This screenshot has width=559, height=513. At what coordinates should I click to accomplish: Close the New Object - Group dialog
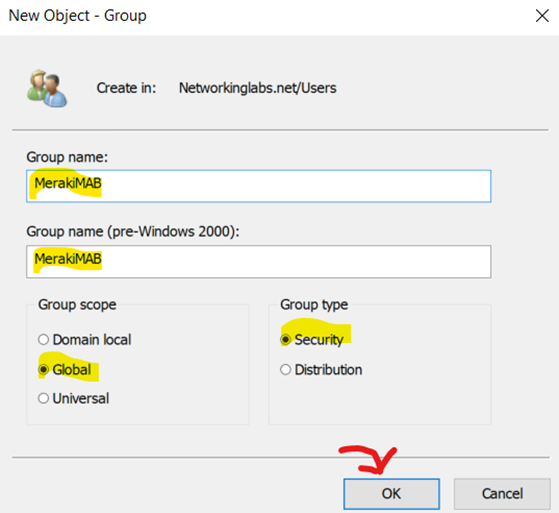click(542, 16)
